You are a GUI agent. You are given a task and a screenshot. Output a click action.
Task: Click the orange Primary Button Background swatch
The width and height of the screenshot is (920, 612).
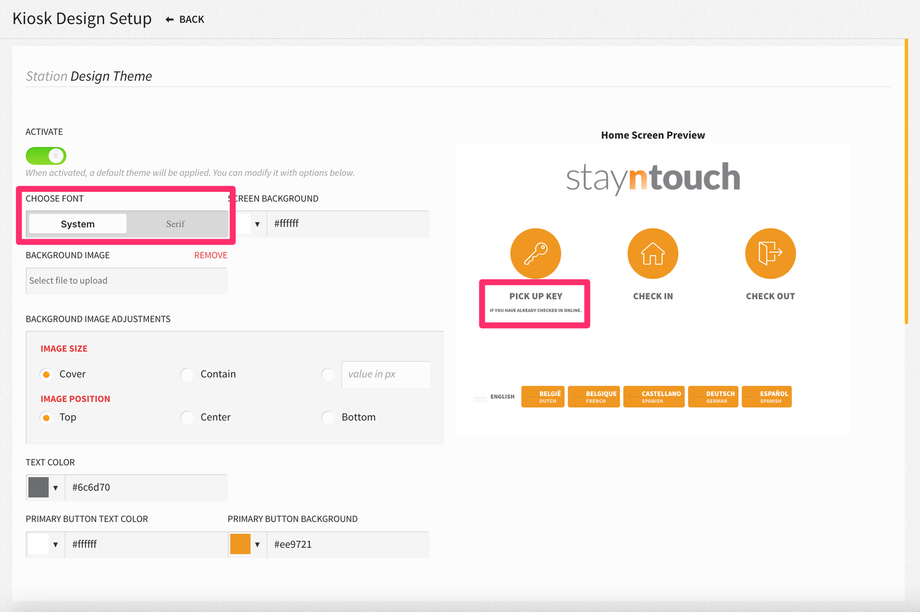(x=240, y=544)
